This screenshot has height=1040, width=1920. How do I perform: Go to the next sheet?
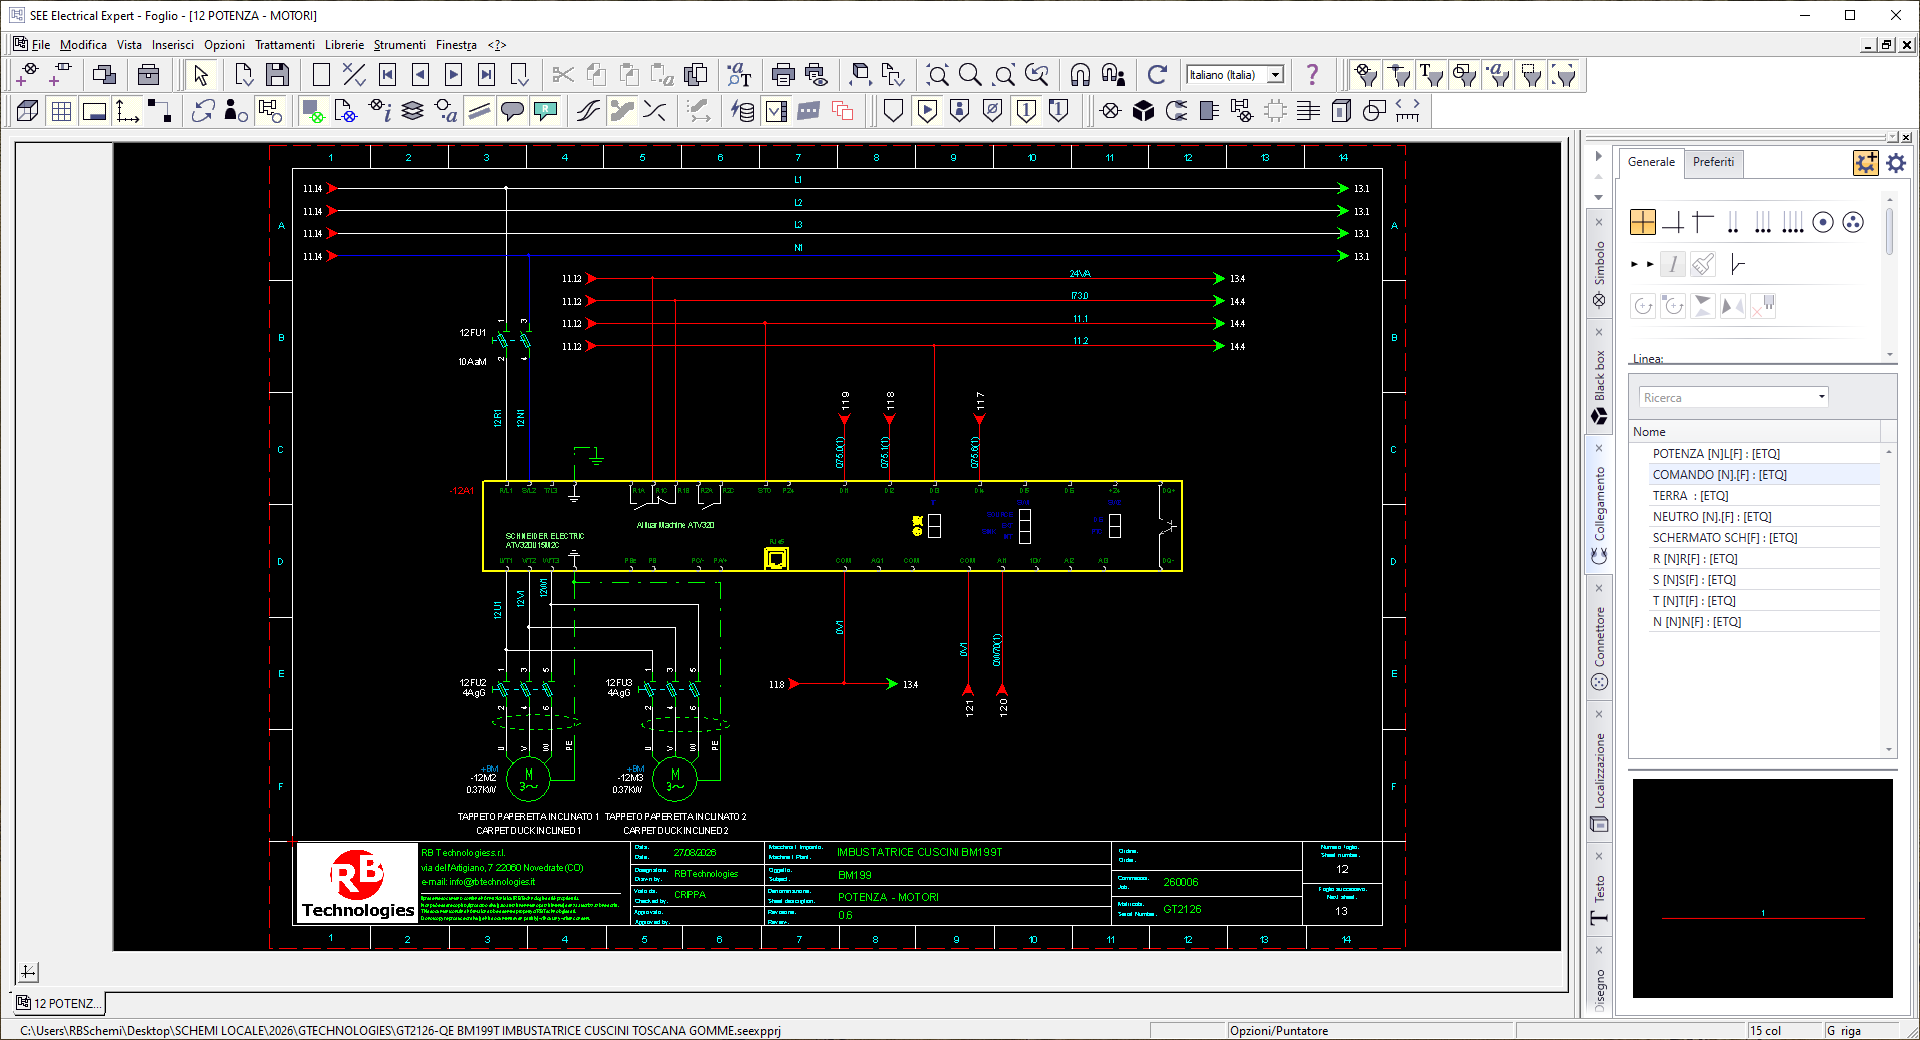pos(454,75)
